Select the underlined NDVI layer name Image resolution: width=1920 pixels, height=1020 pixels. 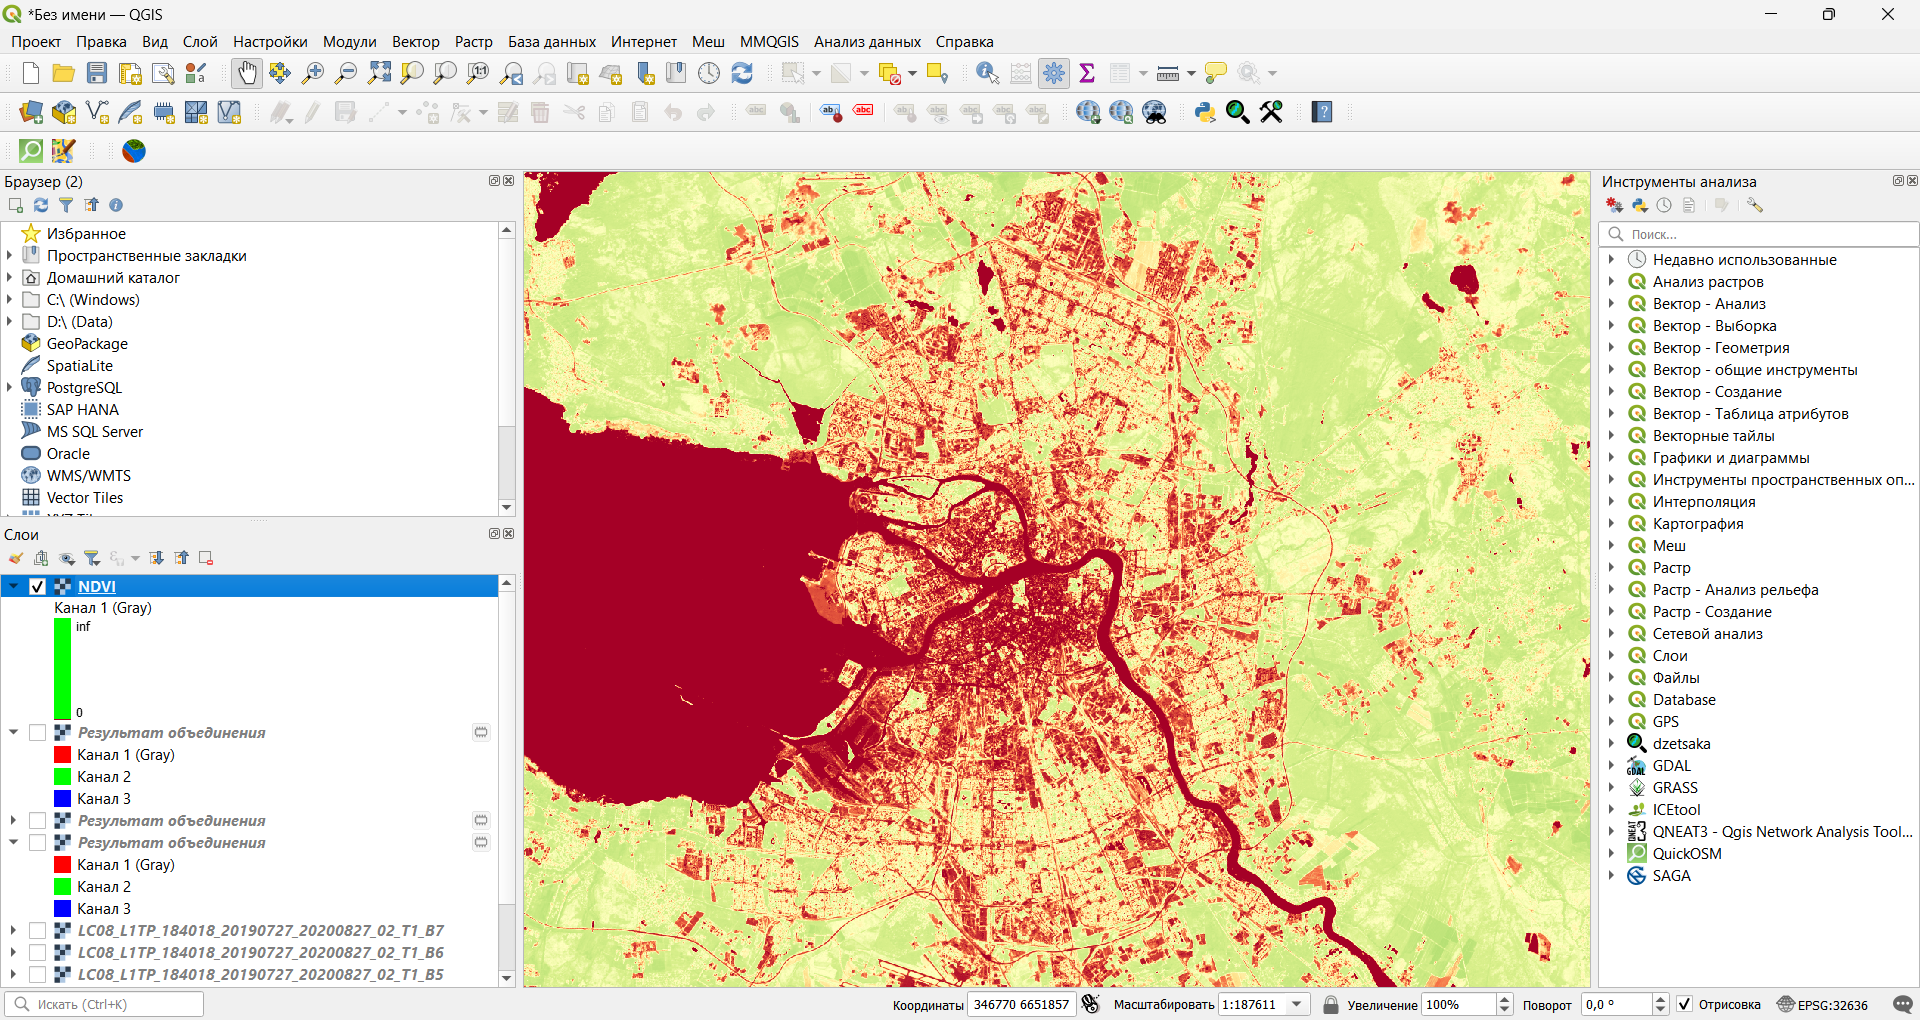(x=97, y=587)
